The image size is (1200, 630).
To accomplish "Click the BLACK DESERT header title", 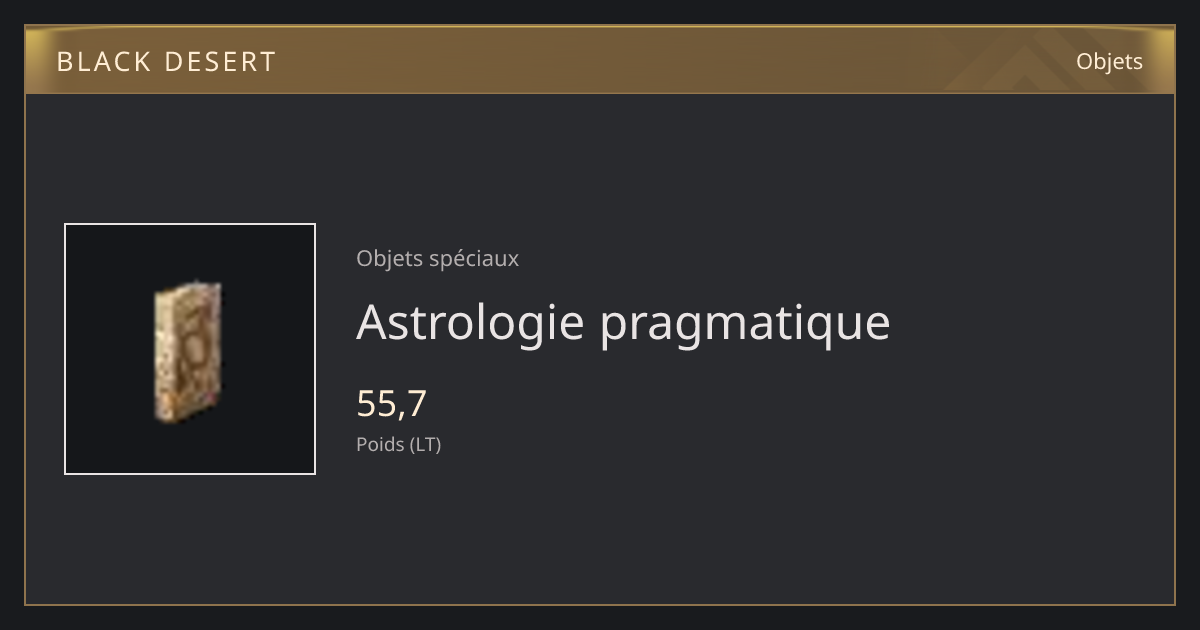I will point(166,62).
